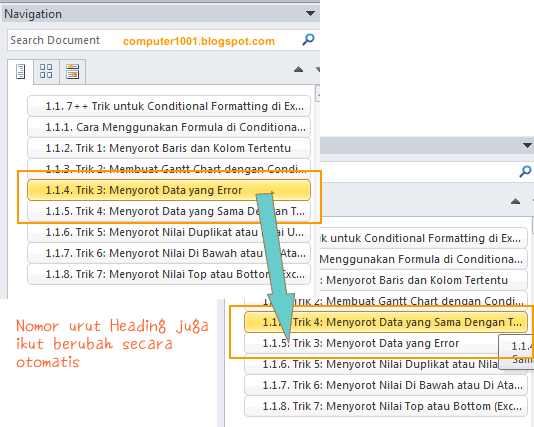
Task: Select second pane heading untuk Conditional Formatting di Ex...
Action: pos(424,238)
